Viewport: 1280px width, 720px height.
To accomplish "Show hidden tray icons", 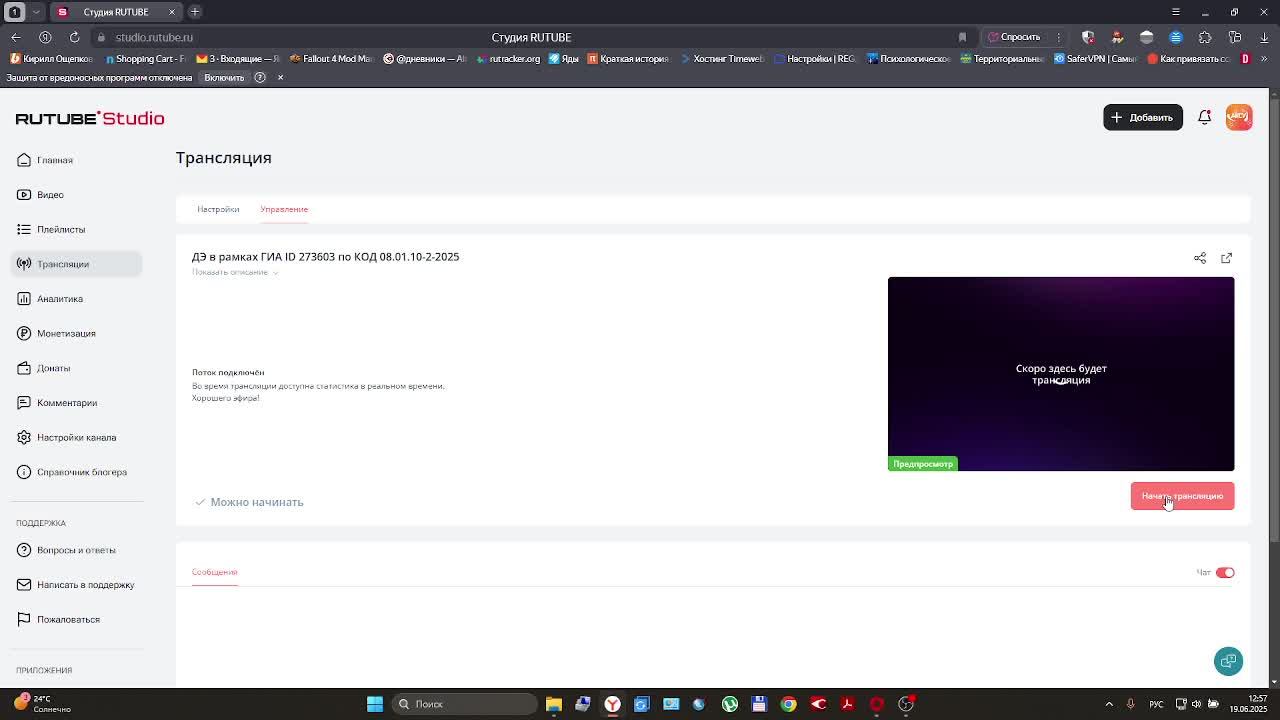I will 1109,704.
